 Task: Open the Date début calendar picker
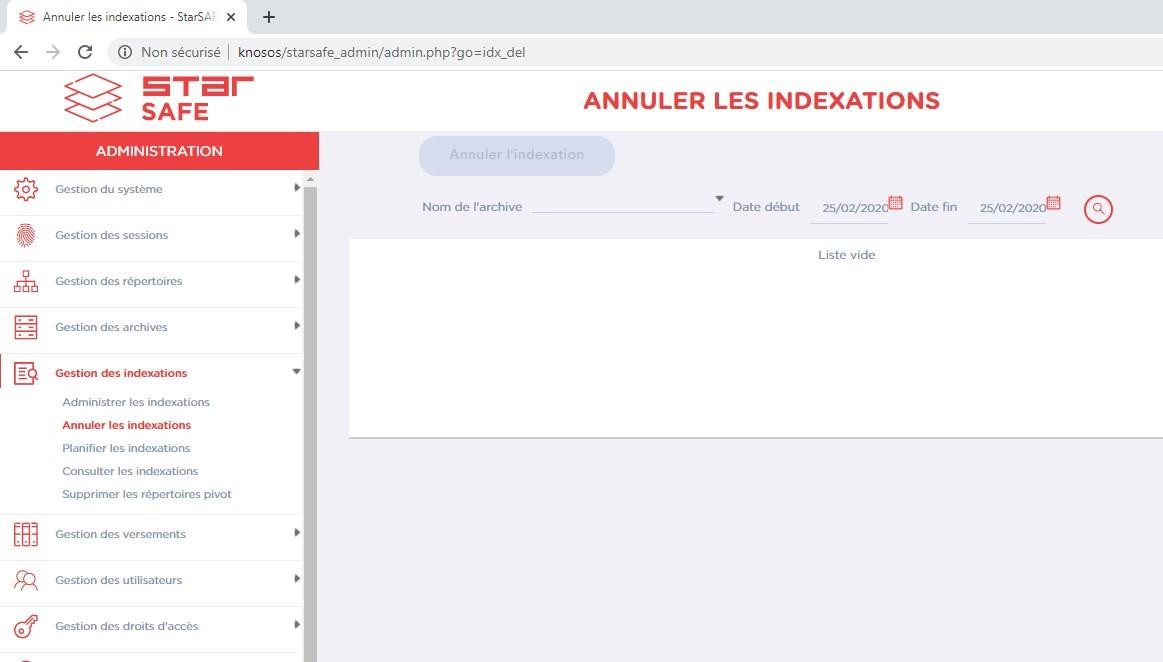point(895,203)
